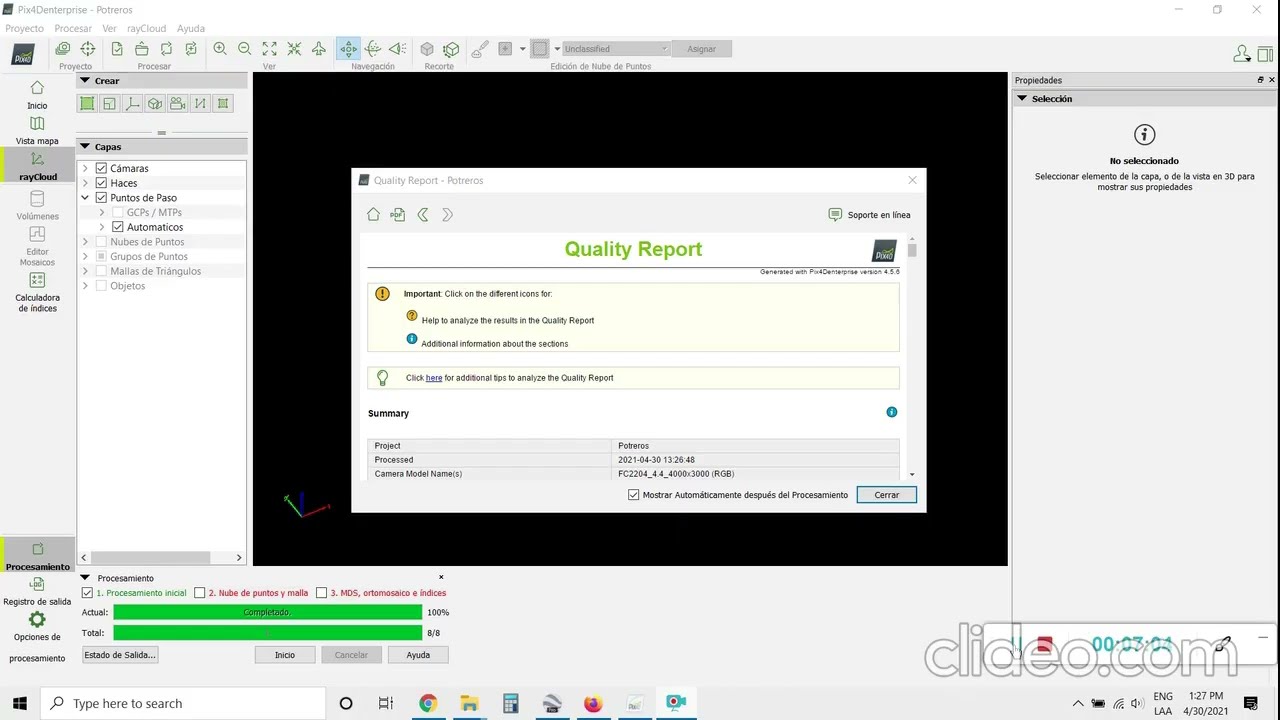Open File Explorer from the taskbar
Viewport: 1280px width, 720px height.
[469, 703]
